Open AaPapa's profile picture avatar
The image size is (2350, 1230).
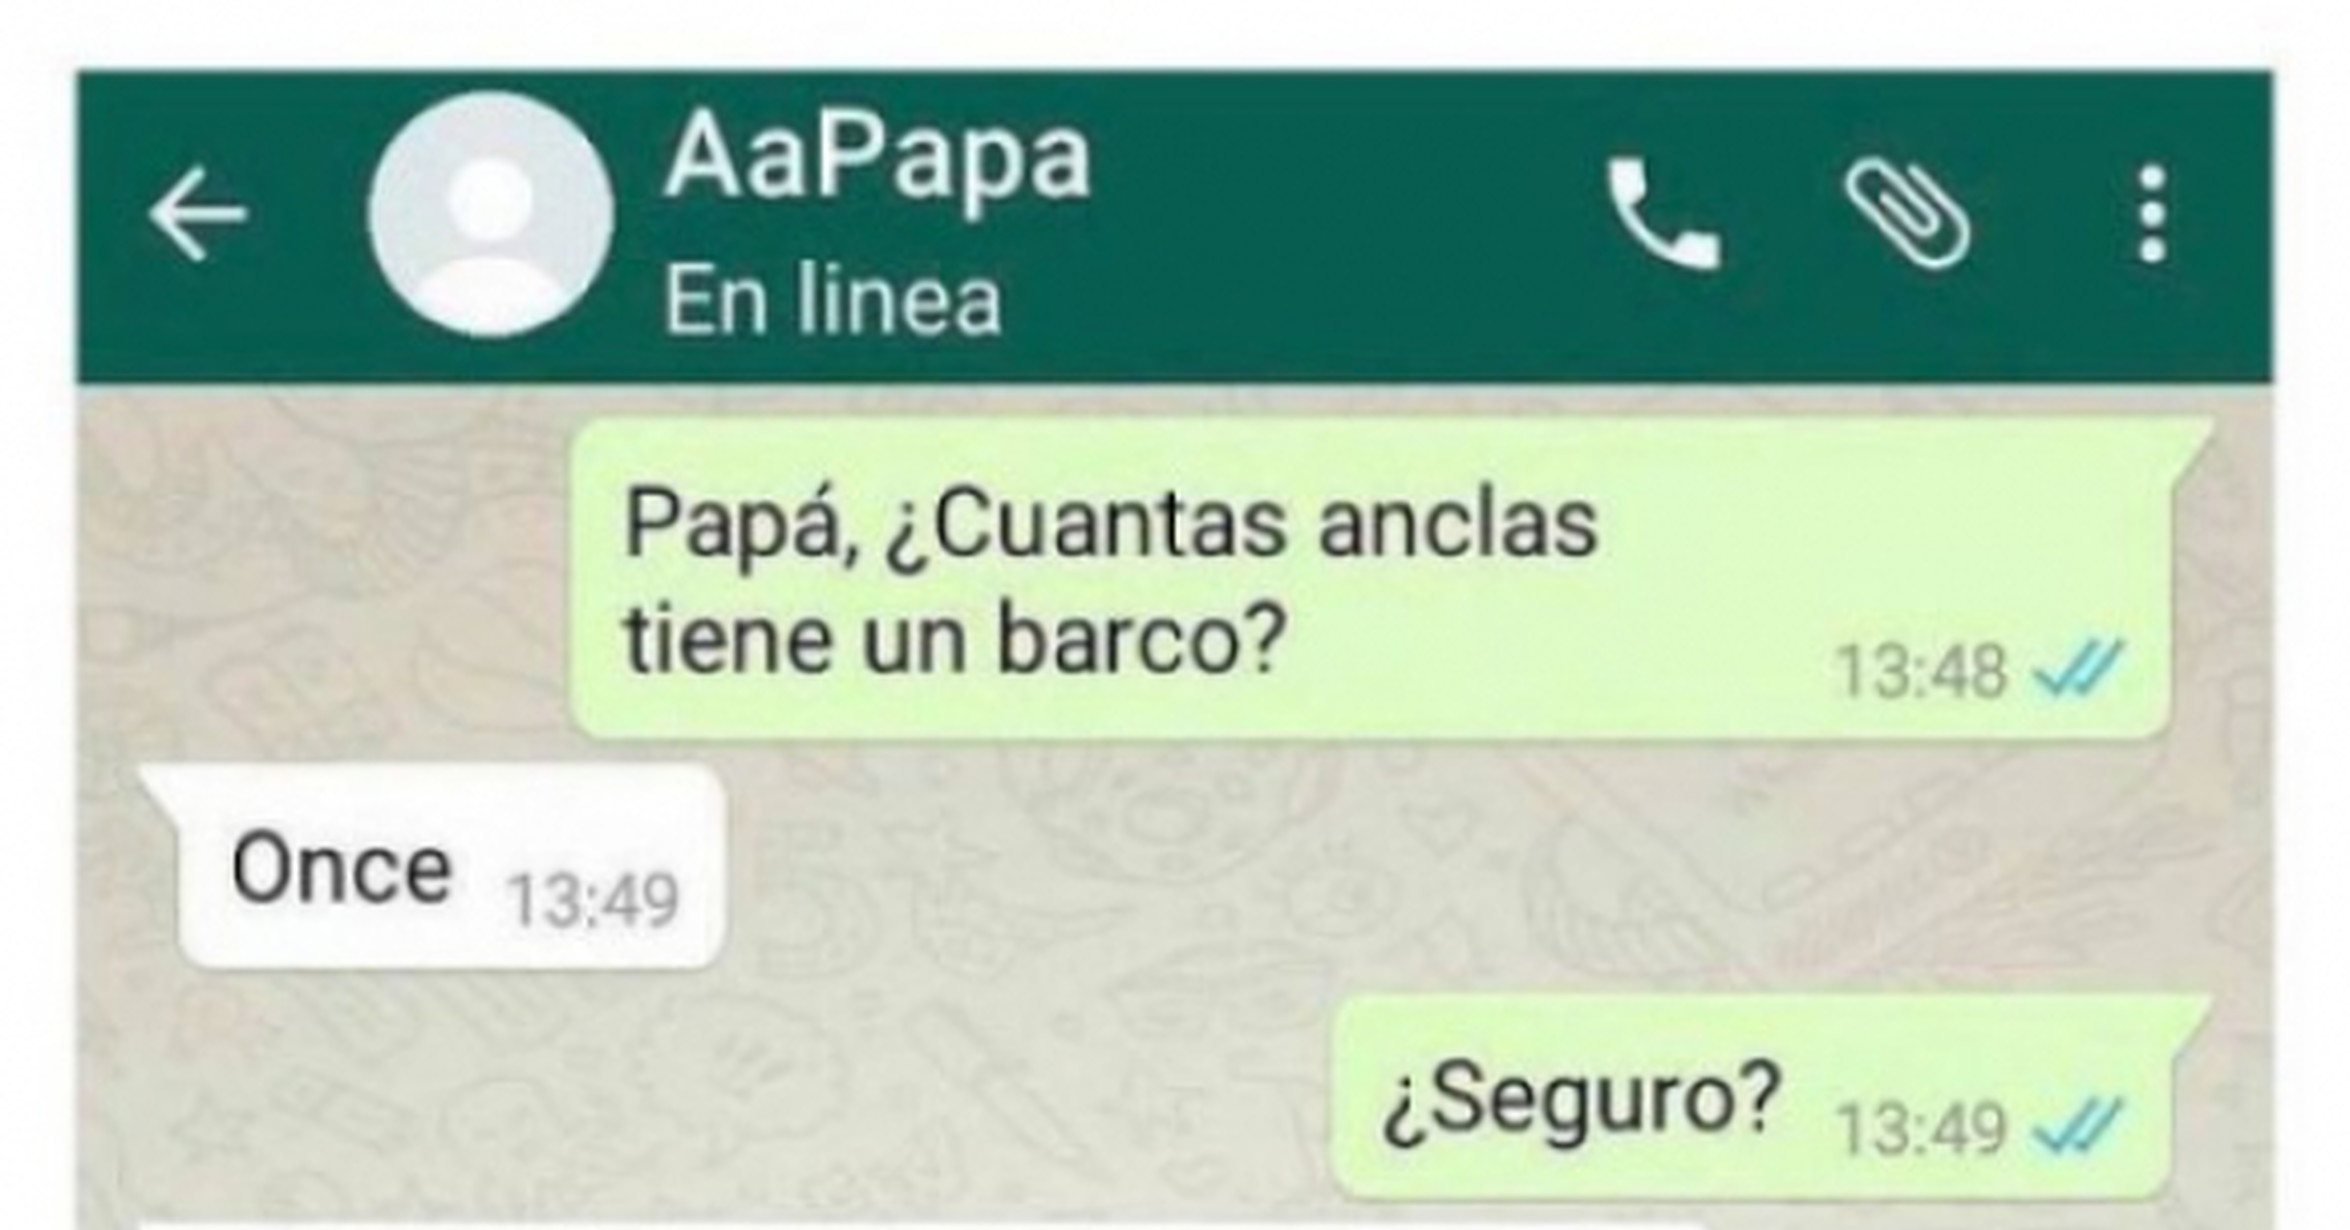tap(490, 214)
